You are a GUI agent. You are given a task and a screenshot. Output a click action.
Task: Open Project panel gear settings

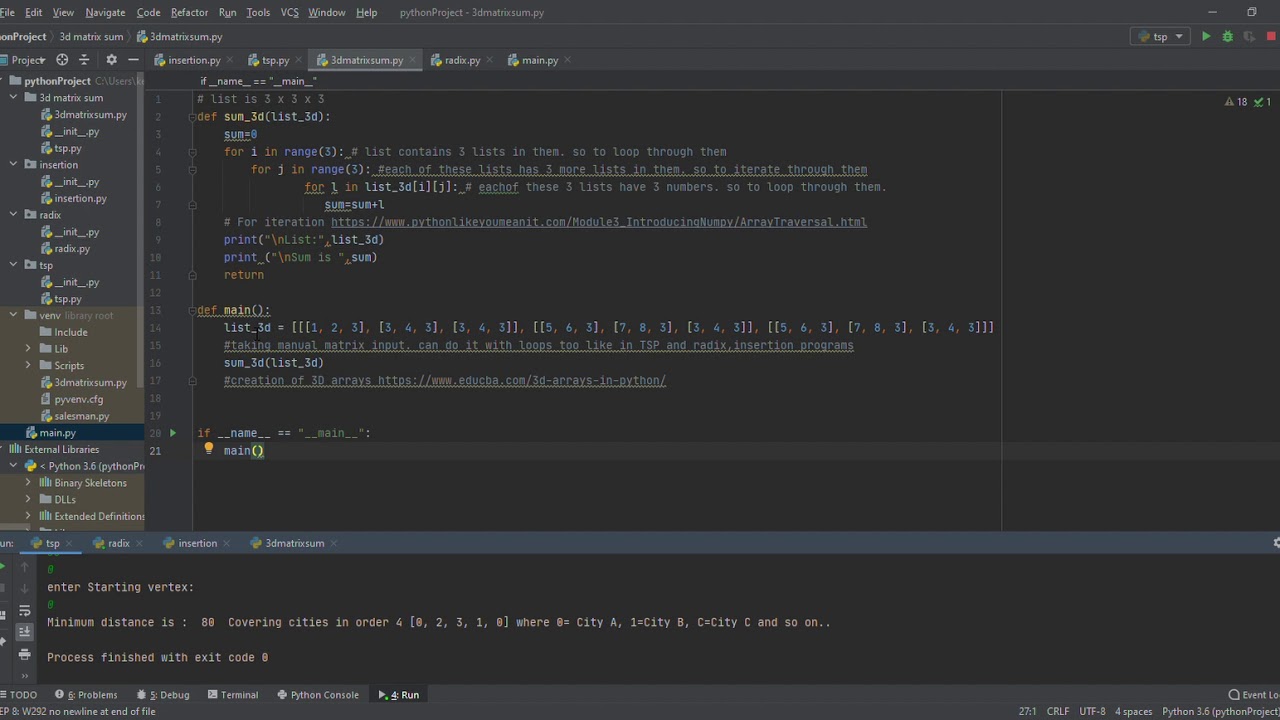point(111,60)
